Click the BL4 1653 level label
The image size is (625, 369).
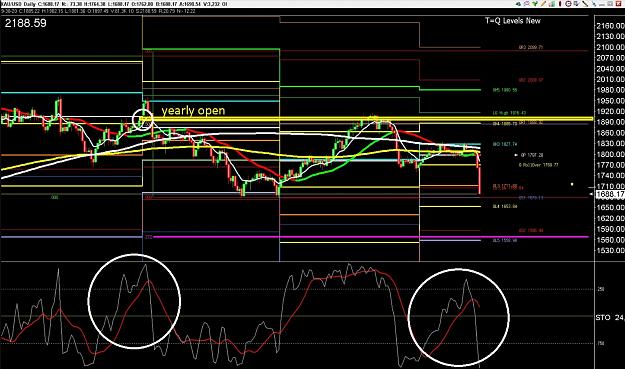(x=505, y=206)
